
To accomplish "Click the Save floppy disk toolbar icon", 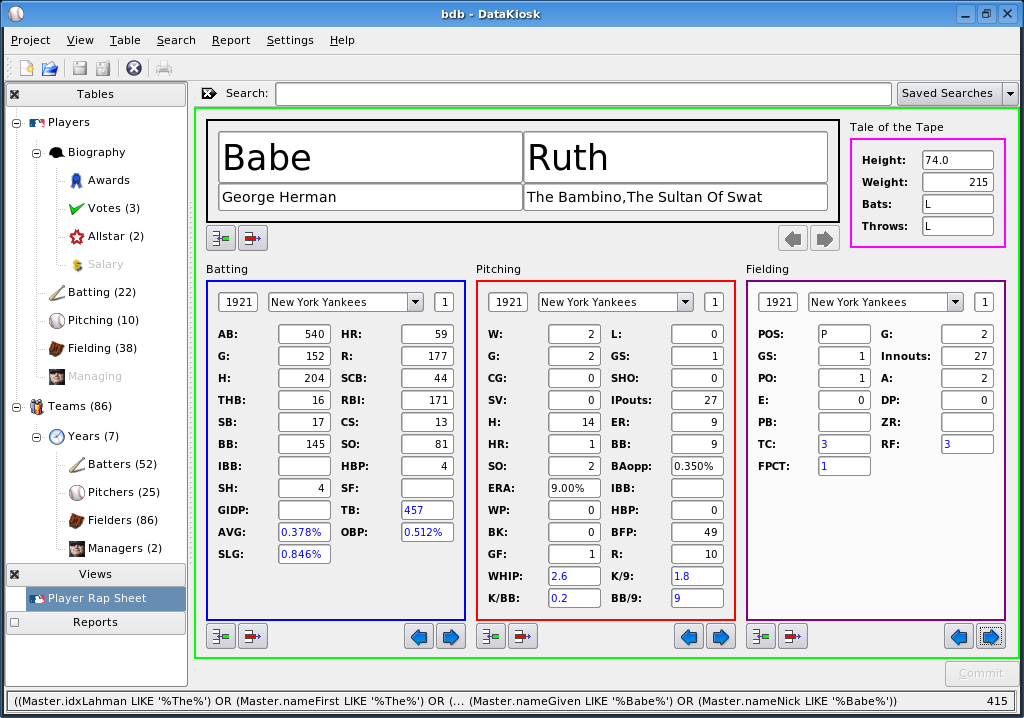I will pos(80,68).
